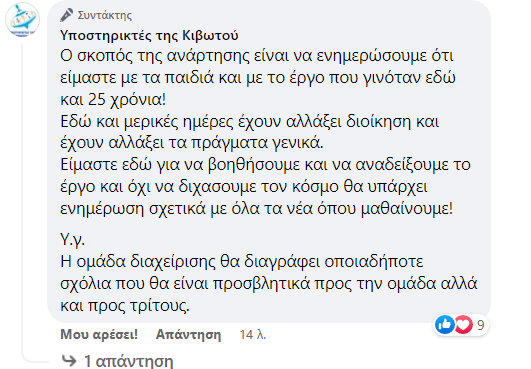The image size is (531, 369).
Task: Like the comment with Μου αρέσει!
Action: pos(99,334)
